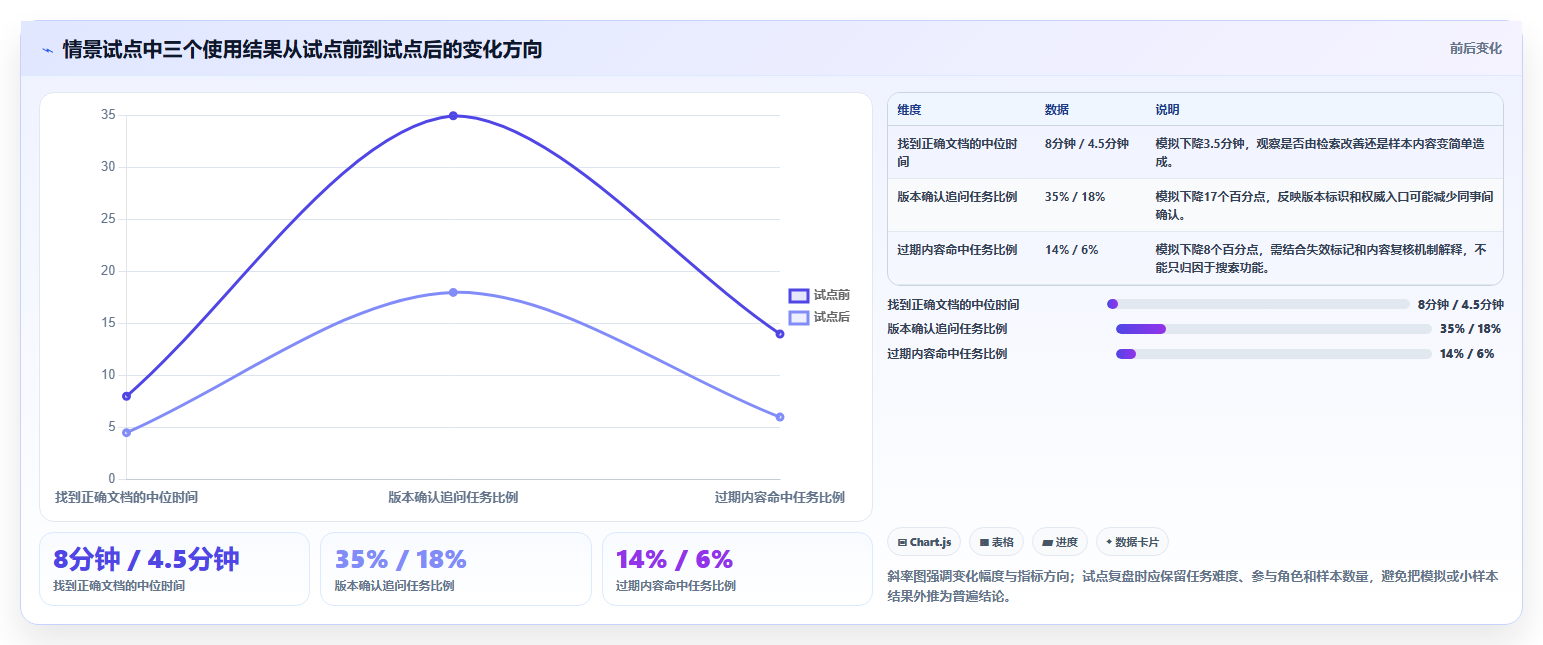Click x-axis label 过期内容命中任务比例
The image size is (1543, 645).
coord(780,497)
